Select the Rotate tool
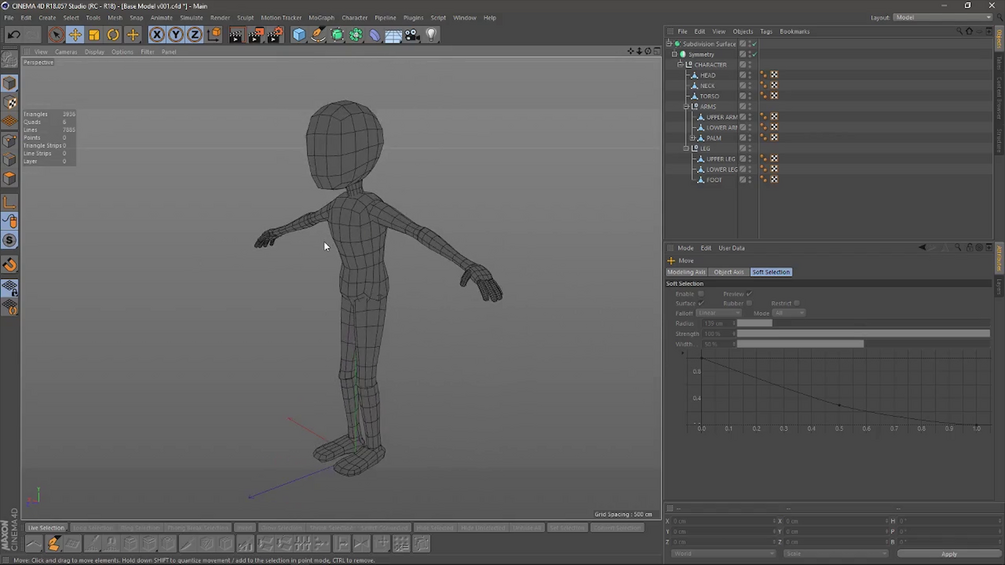Image resolution: width=1005 pixels, height=565 pixels. (113, 35)
